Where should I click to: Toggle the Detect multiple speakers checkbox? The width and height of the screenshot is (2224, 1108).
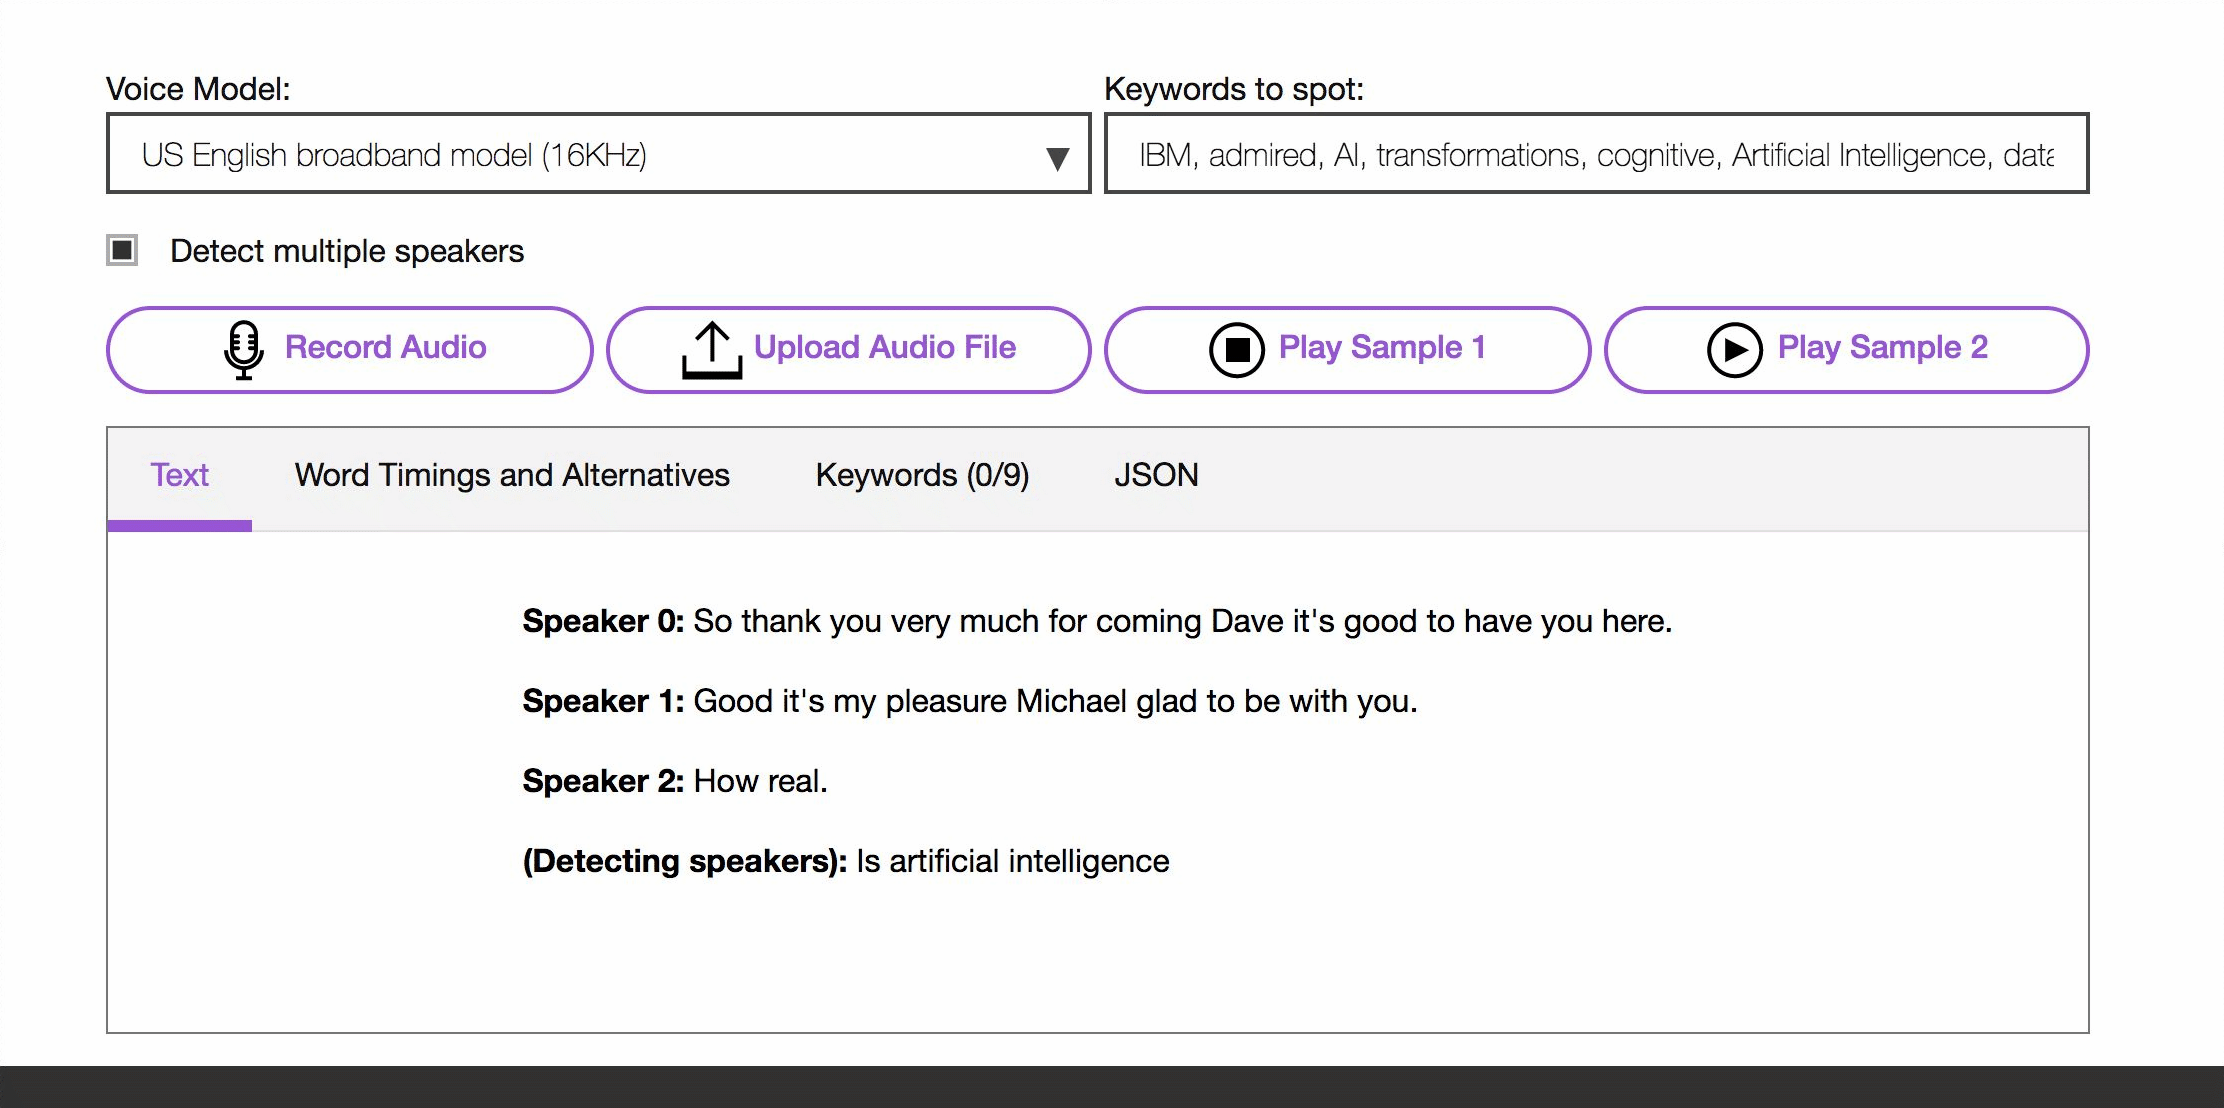tap(122, 250)
